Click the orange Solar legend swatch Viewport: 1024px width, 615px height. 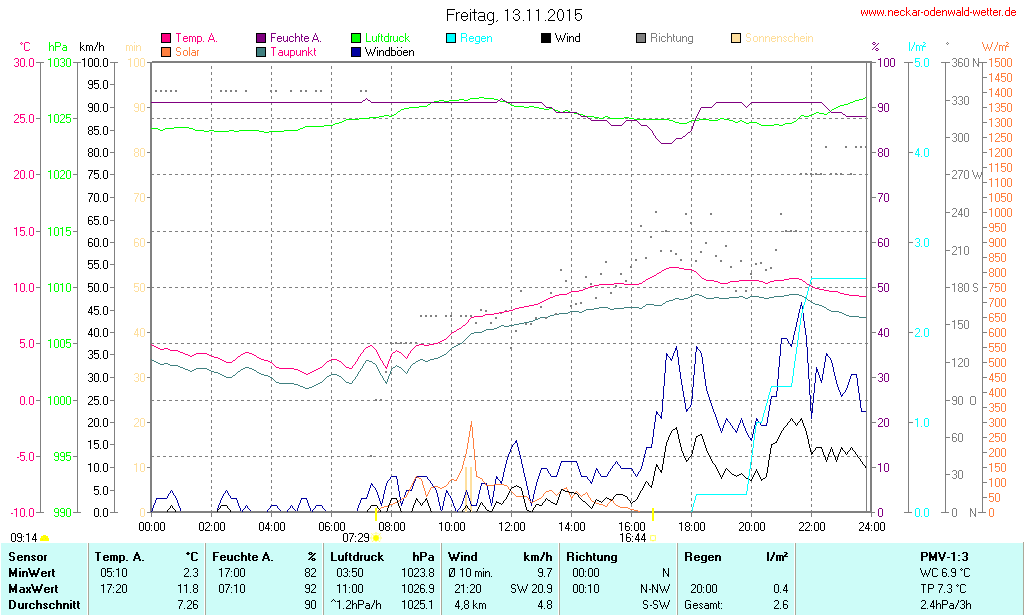[166, 52]
